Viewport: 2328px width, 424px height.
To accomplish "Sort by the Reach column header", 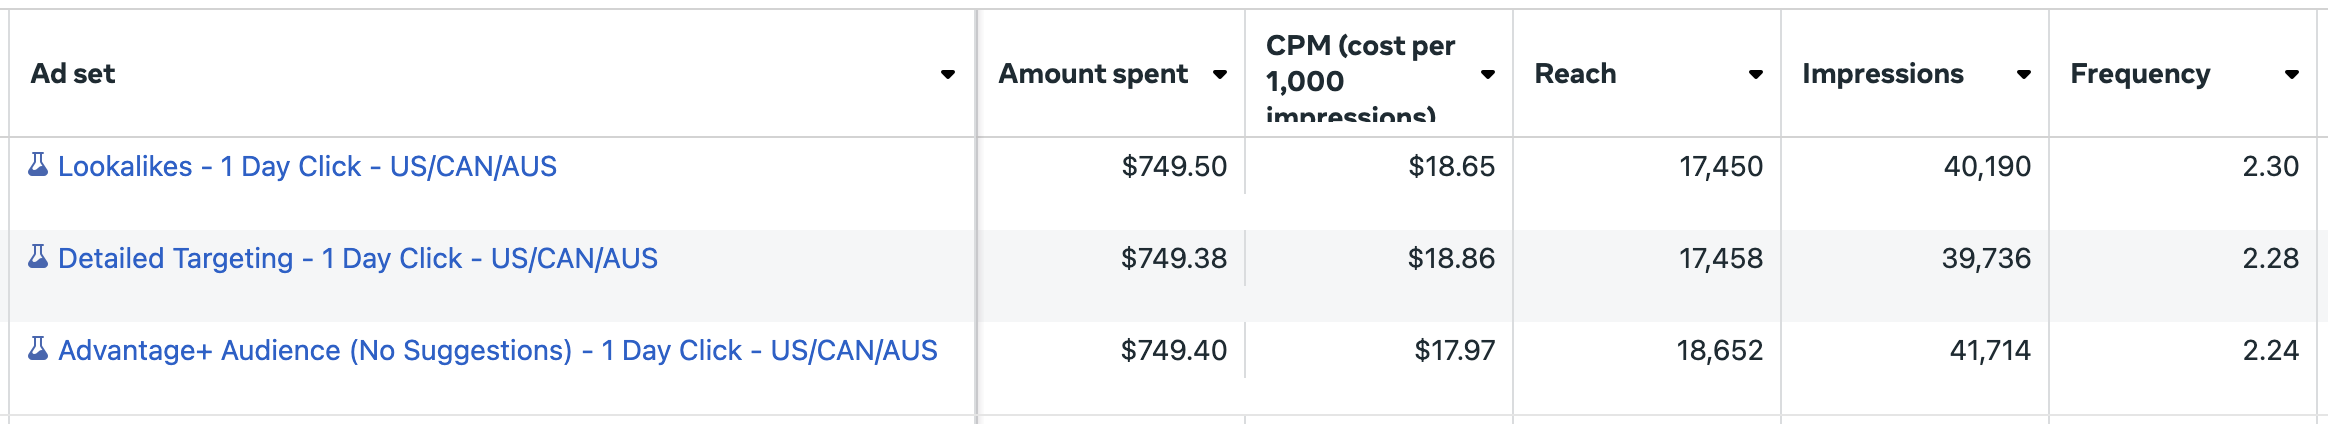I will [x=1575, y=74].
